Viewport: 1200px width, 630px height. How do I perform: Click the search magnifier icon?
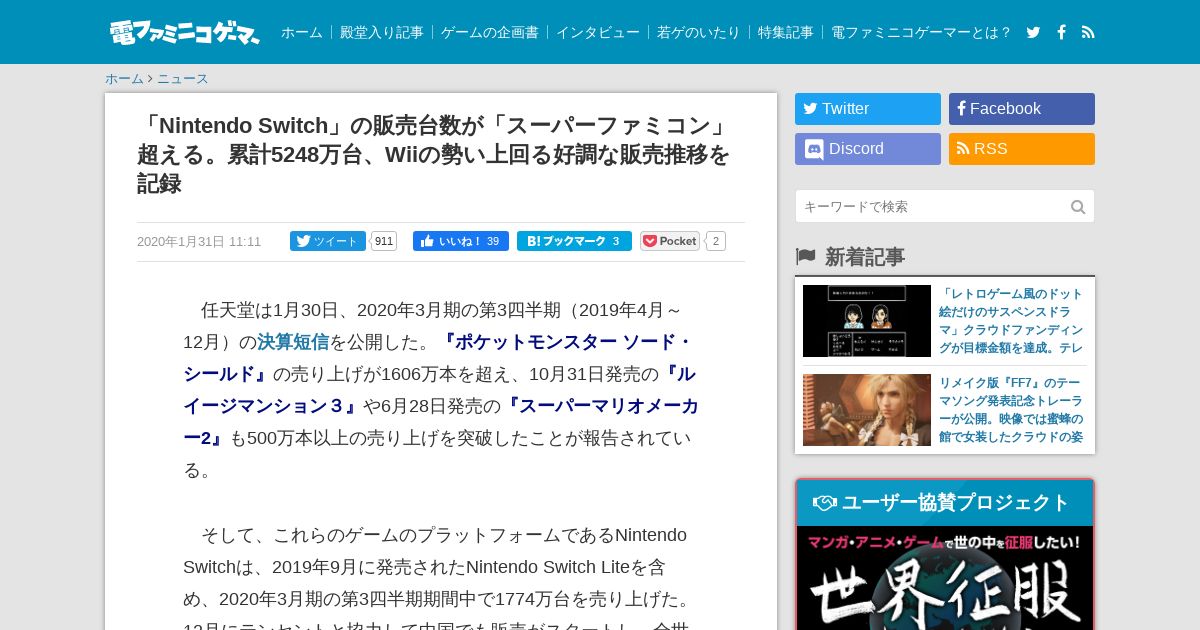pyautogui.click(x=1078, y=207)
